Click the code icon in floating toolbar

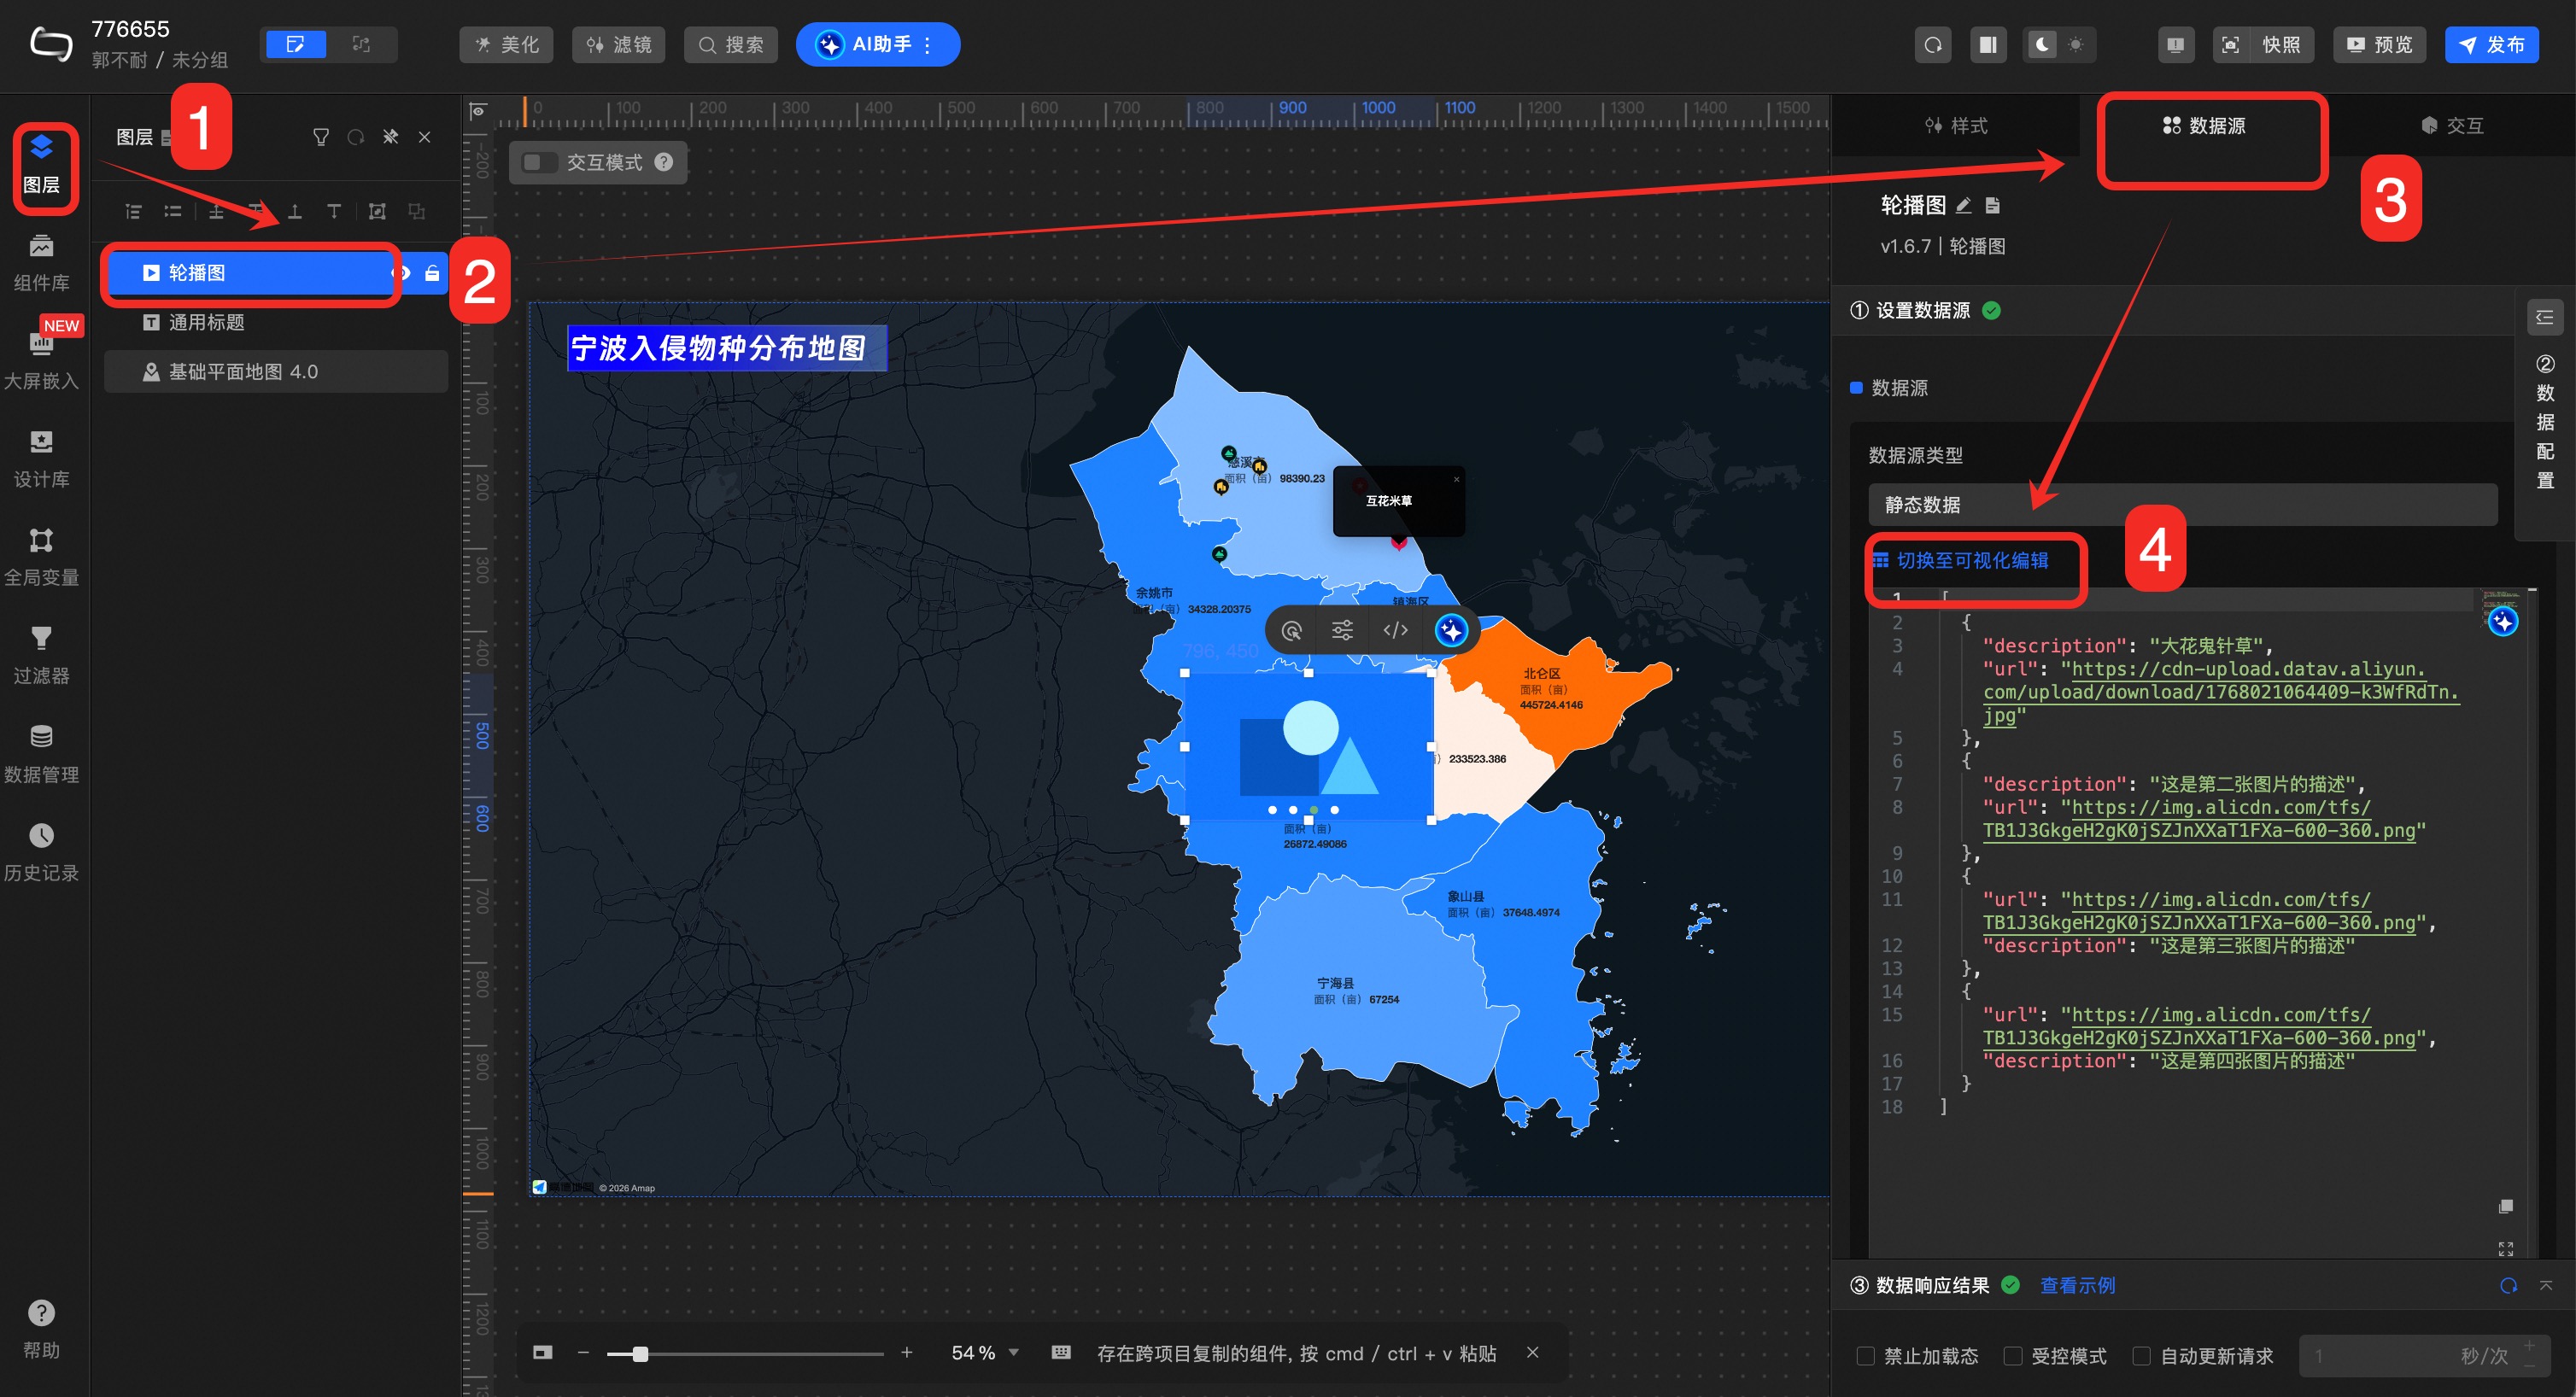click(x=1395, y=630)
